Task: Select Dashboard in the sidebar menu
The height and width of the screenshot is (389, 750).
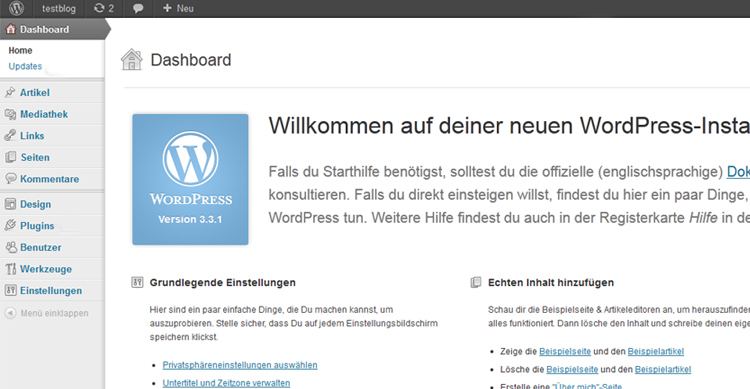Action: tap(44, 29)
